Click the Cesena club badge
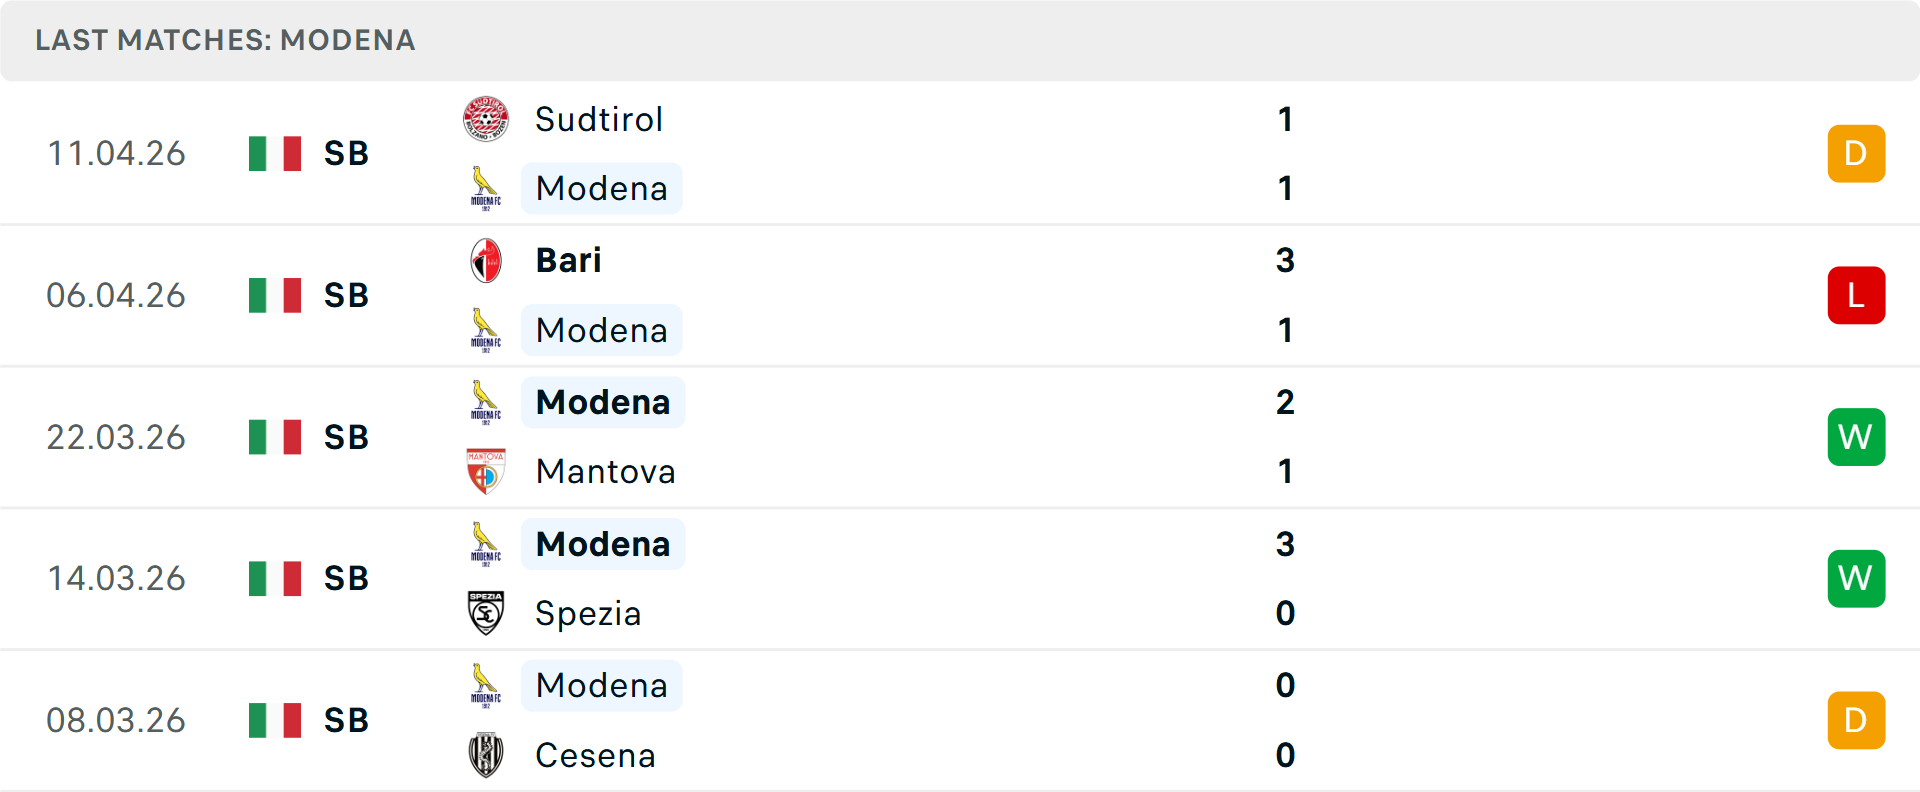The width and height of the screenshot is (1920, 792). [x=486, y=755]
